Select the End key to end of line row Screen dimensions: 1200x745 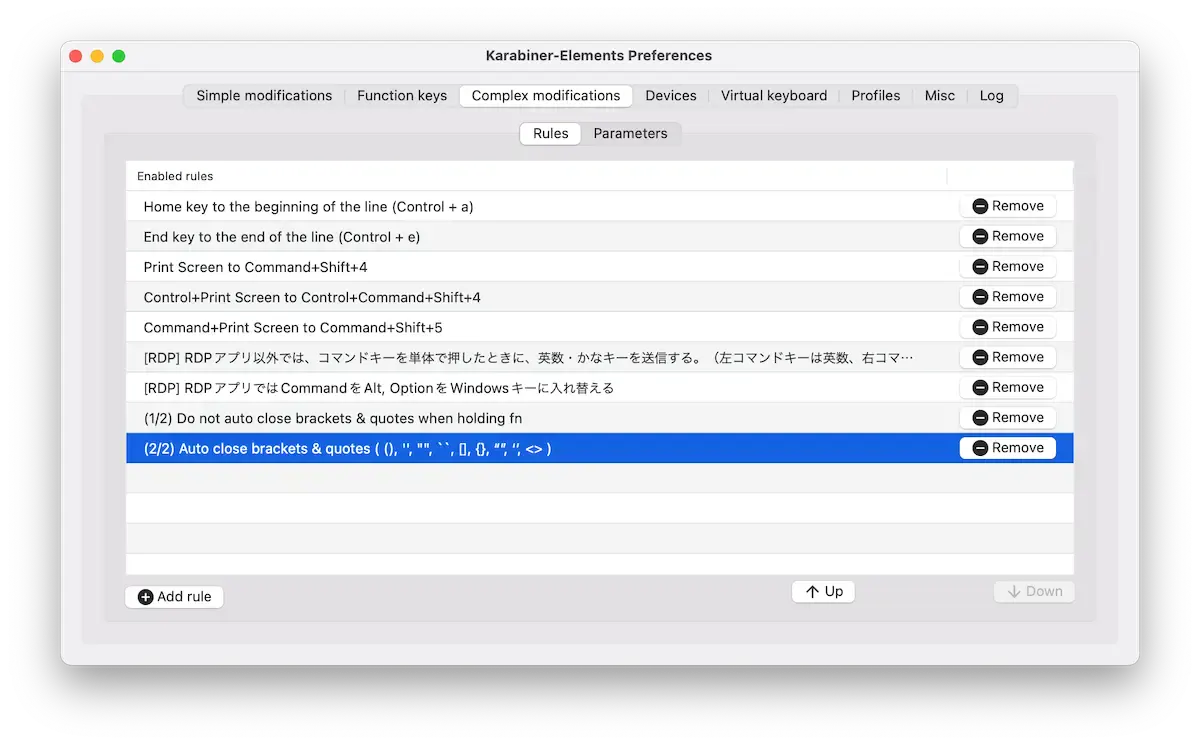coord(600,236)
